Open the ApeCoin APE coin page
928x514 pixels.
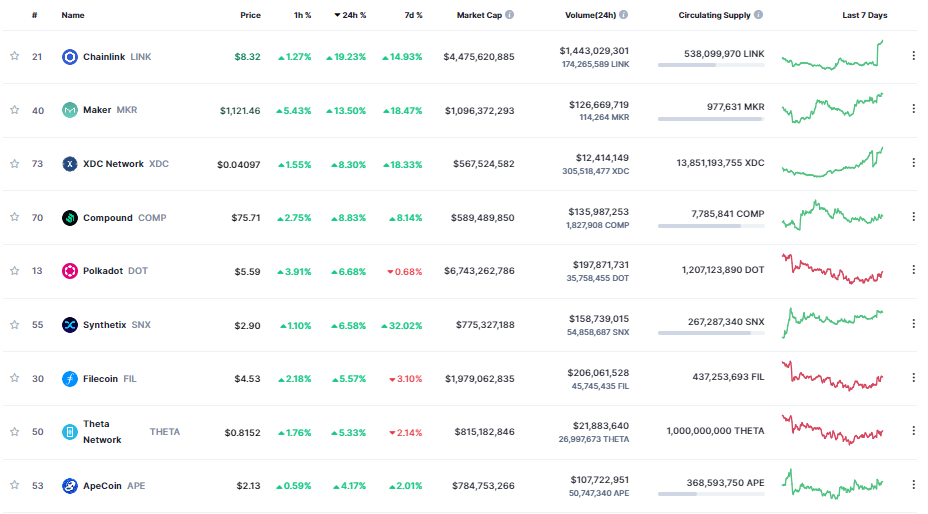[x=114, y=486]
